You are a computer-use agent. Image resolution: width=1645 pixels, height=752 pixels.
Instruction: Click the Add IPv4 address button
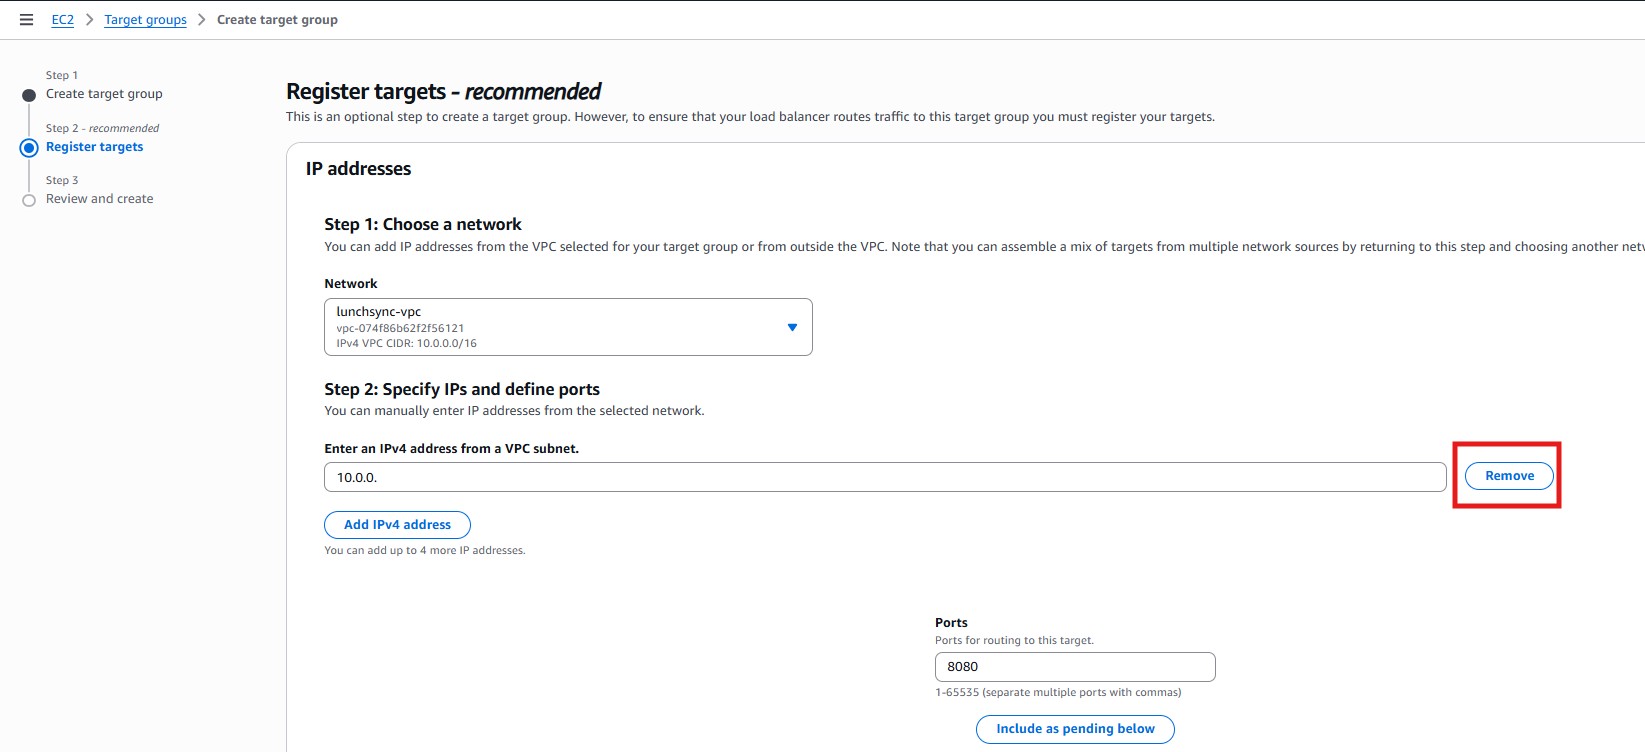(x=397, y=525)
